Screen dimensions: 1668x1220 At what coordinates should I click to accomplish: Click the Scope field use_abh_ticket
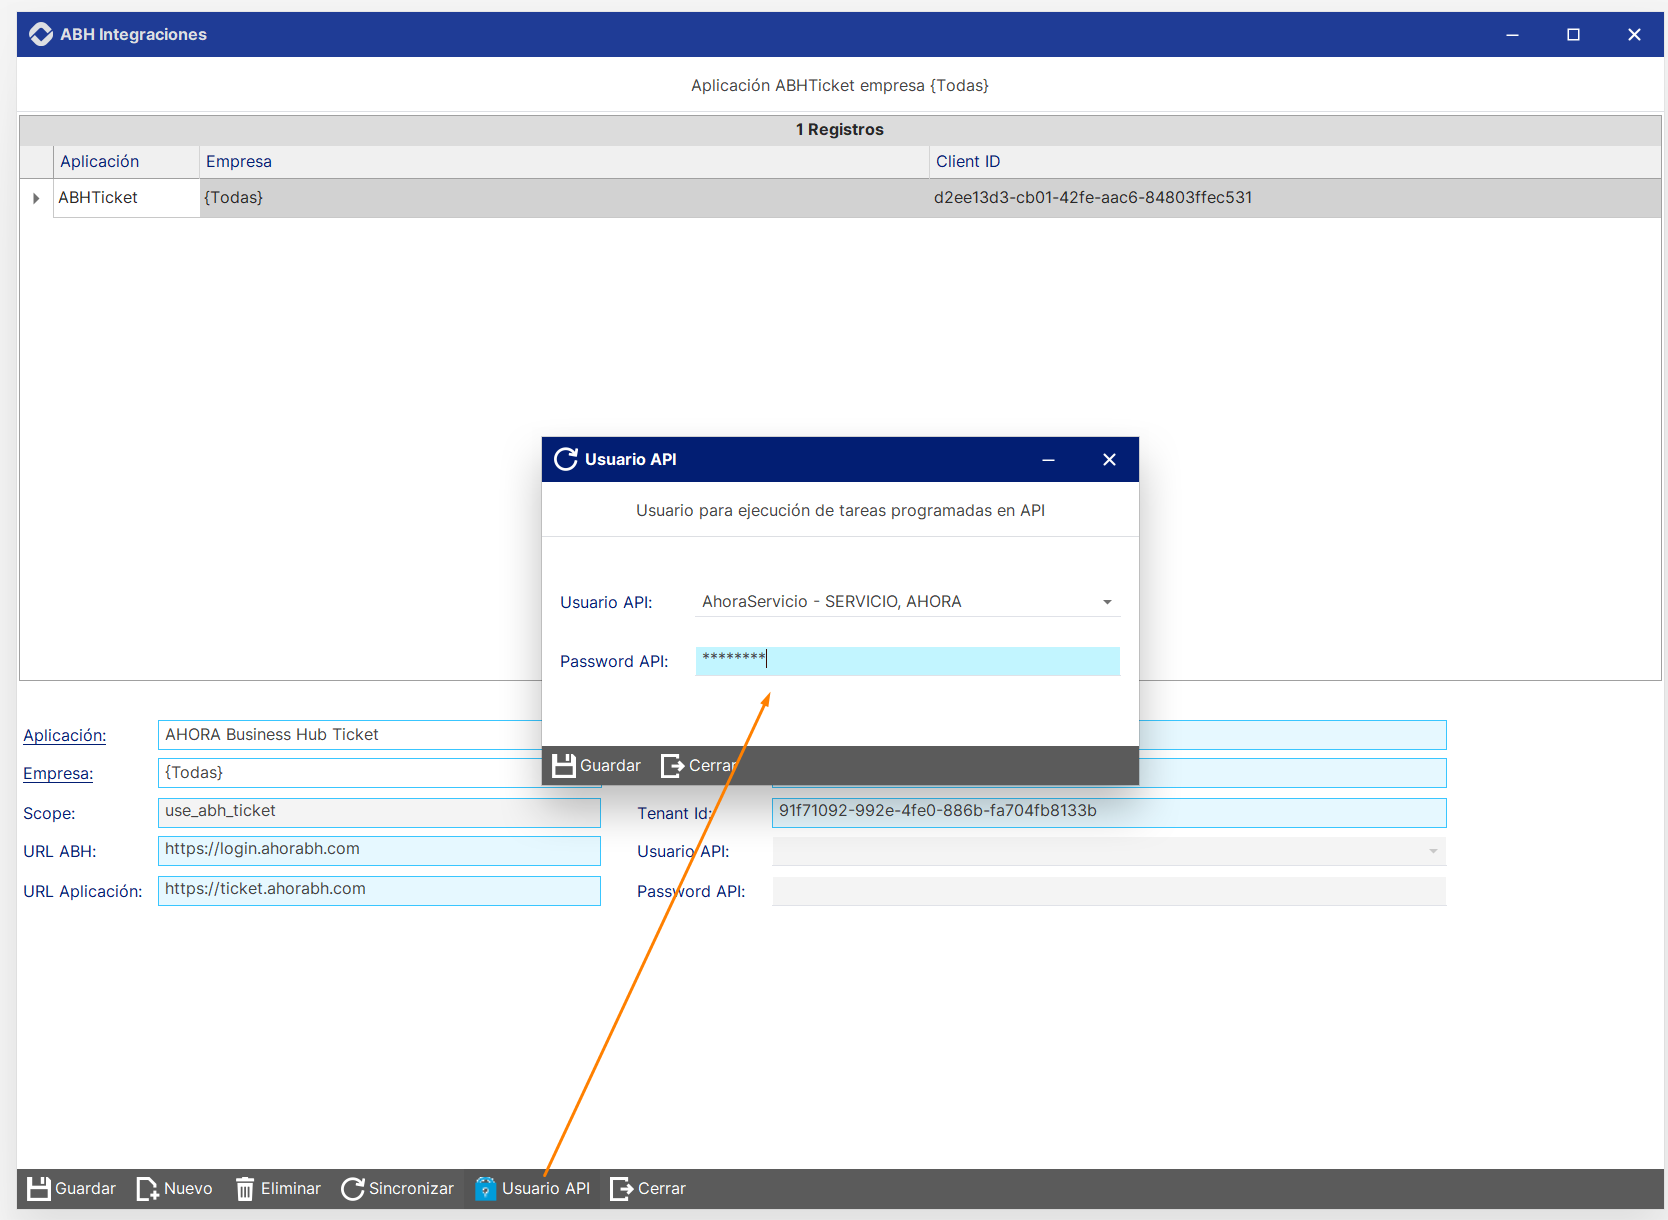379,812
